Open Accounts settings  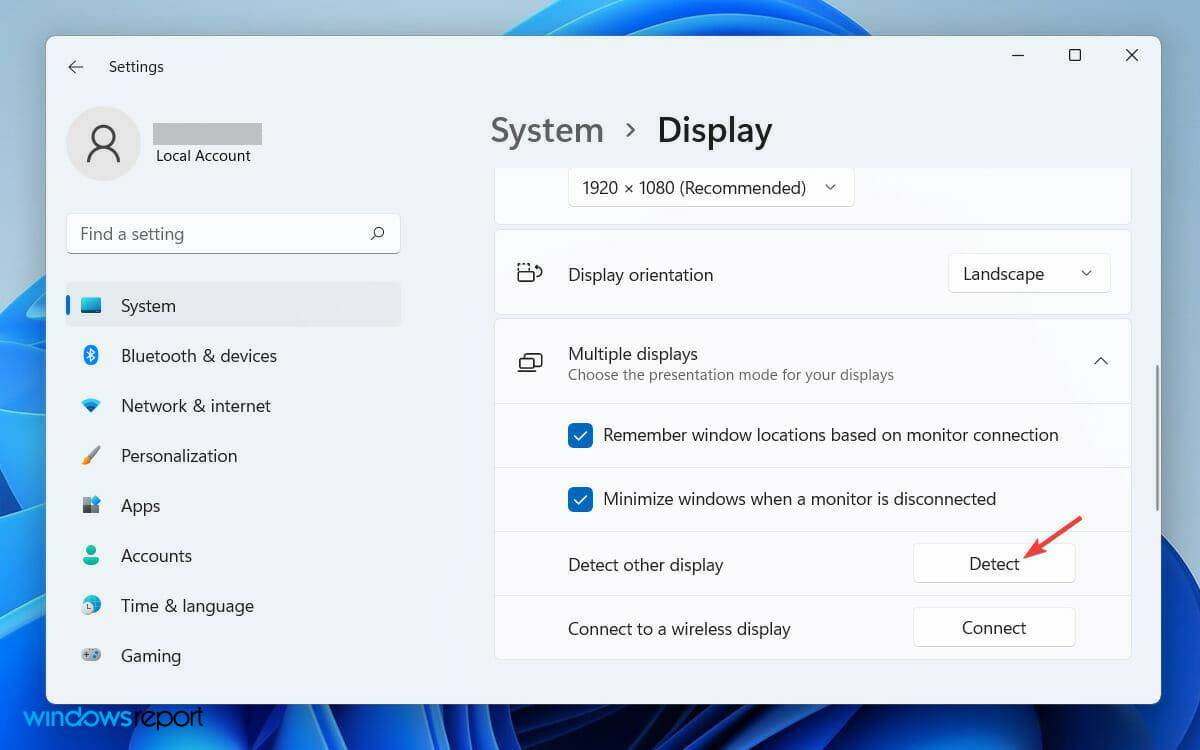156,555
